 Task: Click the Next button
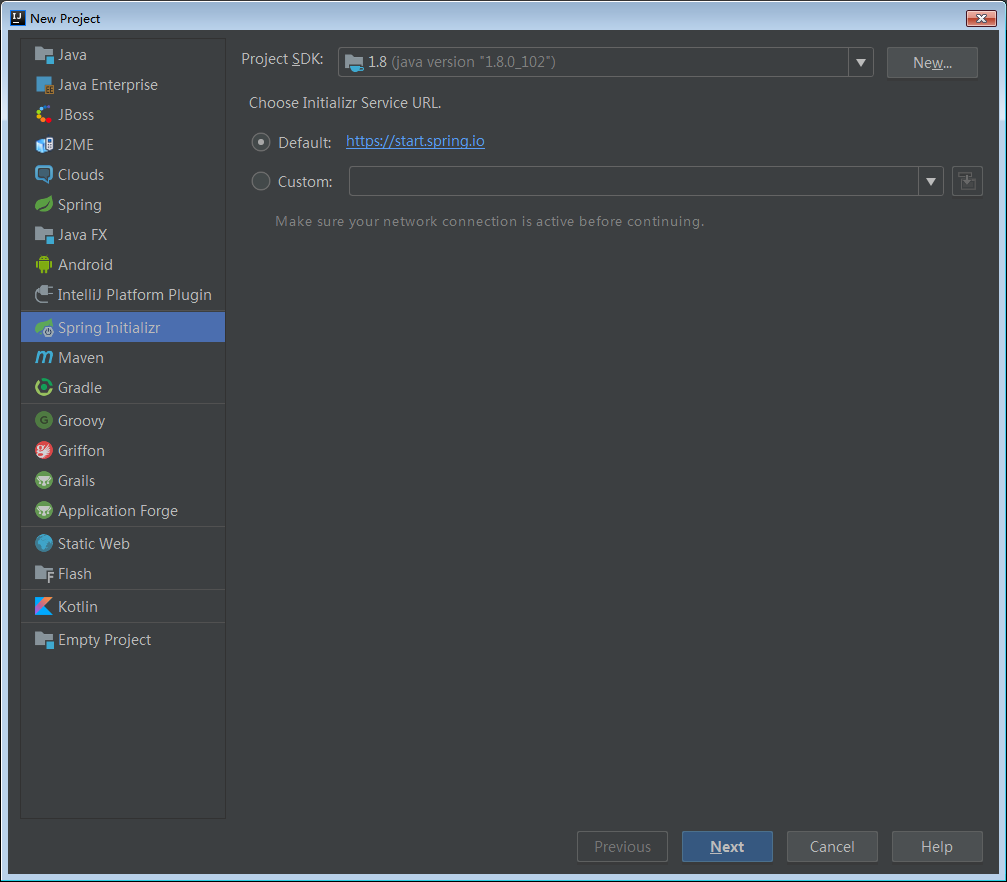tap(727, 847)
